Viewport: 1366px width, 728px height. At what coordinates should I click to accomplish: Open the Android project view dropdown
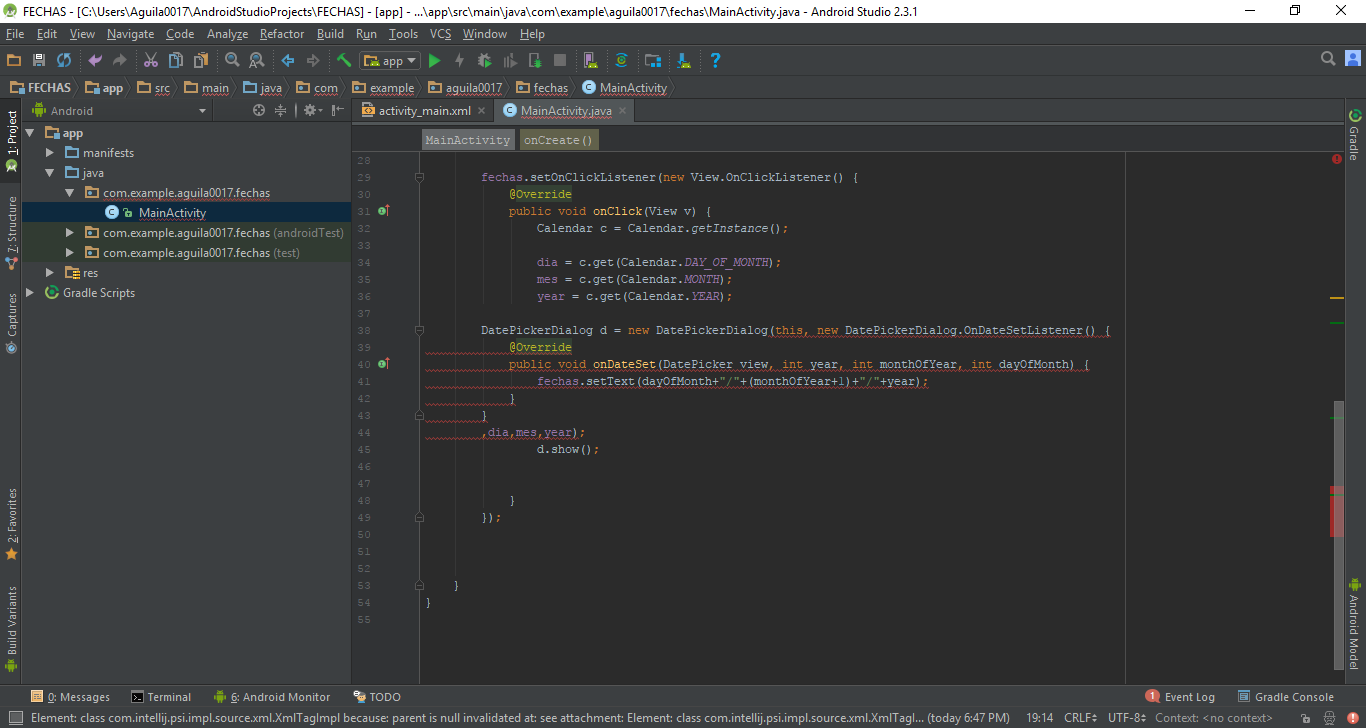coord(119,111)
